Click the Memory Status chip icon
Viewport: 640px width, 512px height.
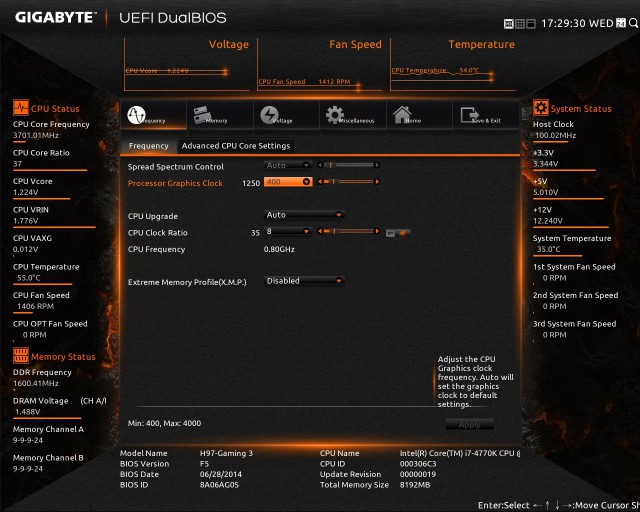pyautogui.click(x=21, y=356)
